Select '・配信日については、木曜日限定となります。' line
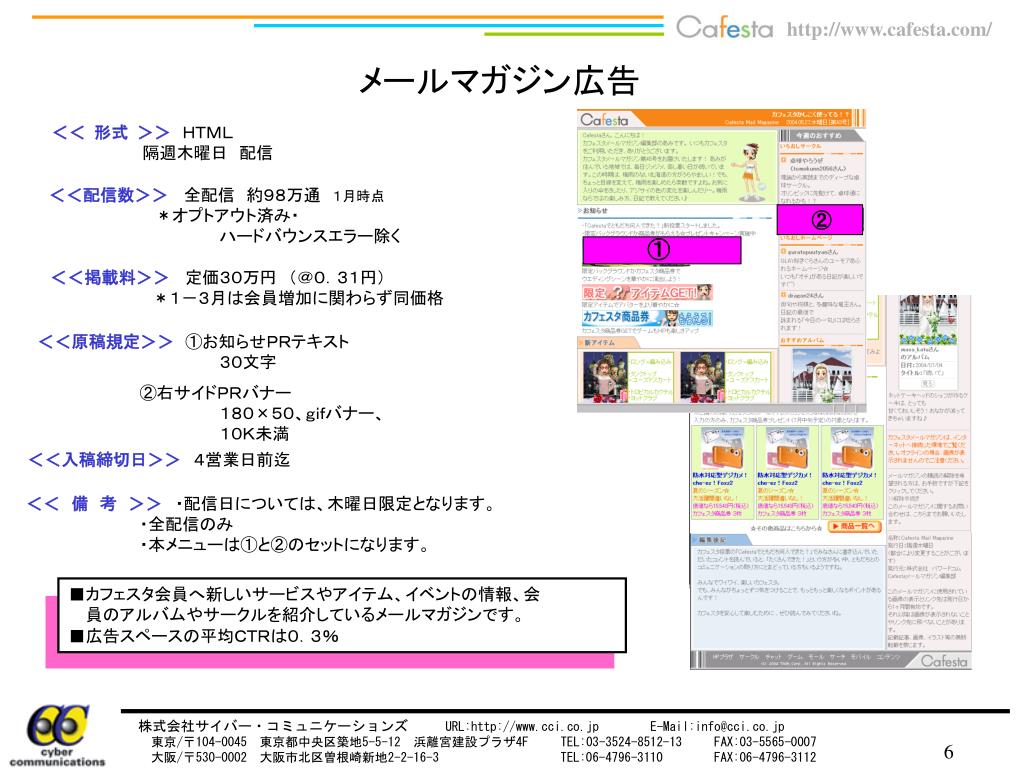Image resolution: width=1024 pixels, height=768 pixels. click(336, 504)
